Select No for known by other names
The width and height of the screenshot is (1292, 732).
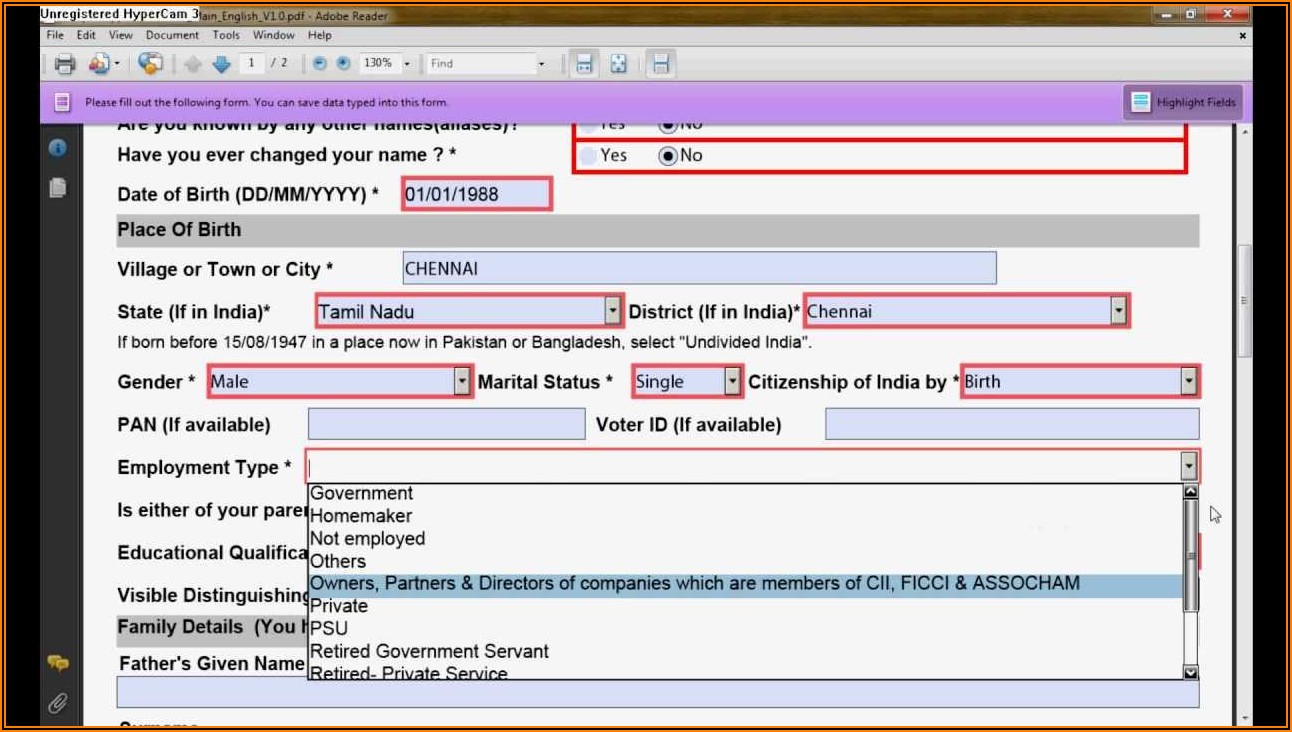pos(668,125)
